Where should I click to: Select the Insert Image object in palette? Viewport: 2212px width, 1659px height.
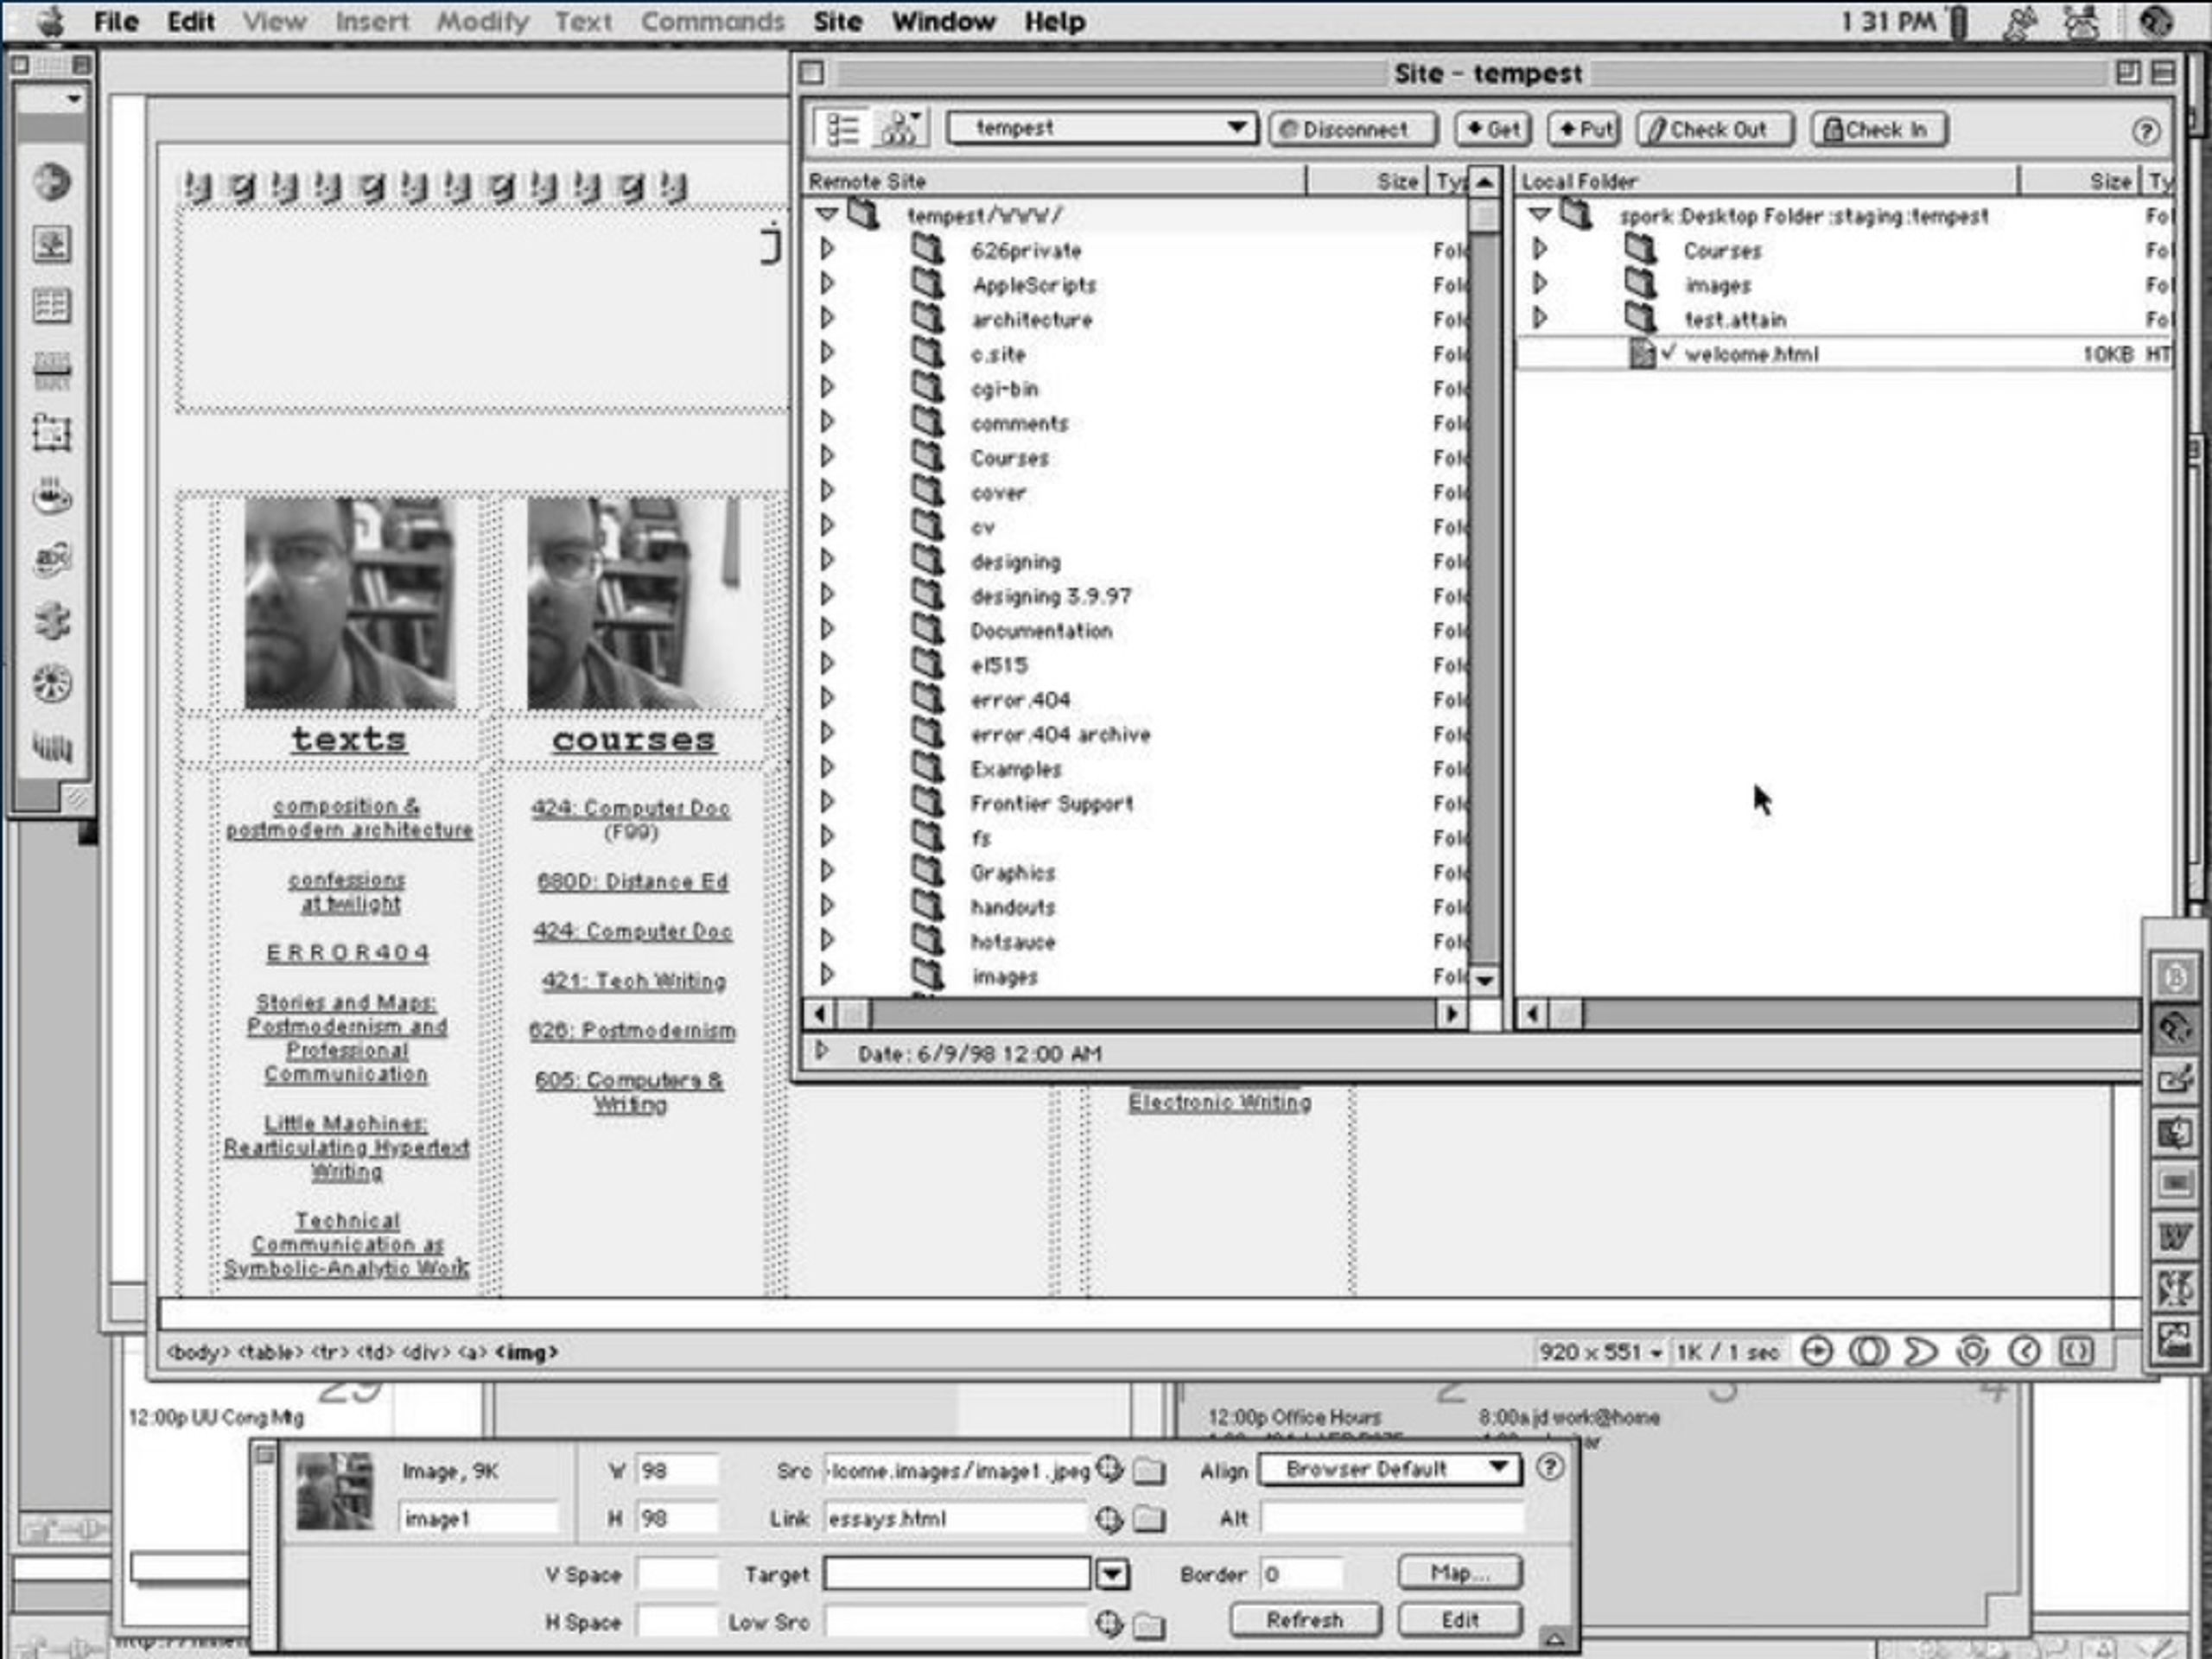[52, 245]
